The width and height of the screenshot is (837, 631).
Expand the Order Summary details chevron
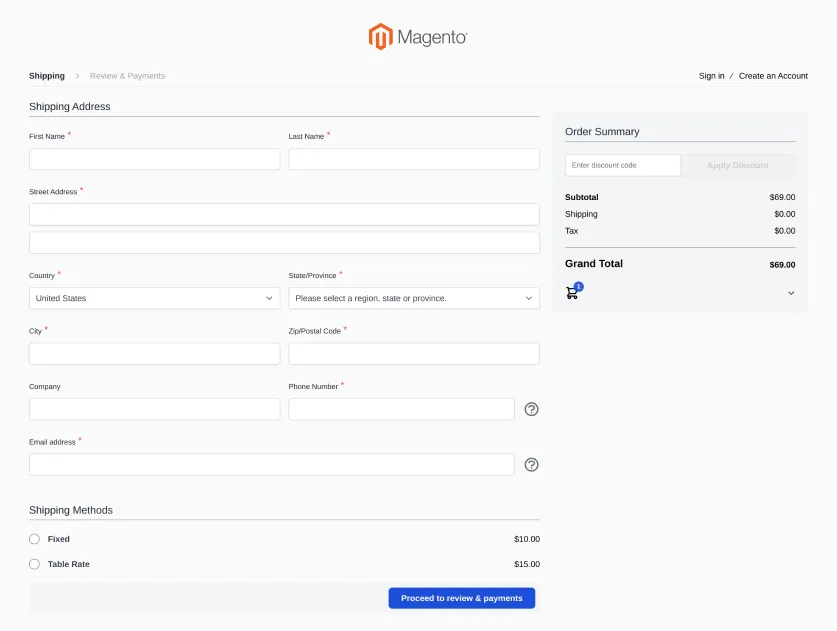click(790, 293)
